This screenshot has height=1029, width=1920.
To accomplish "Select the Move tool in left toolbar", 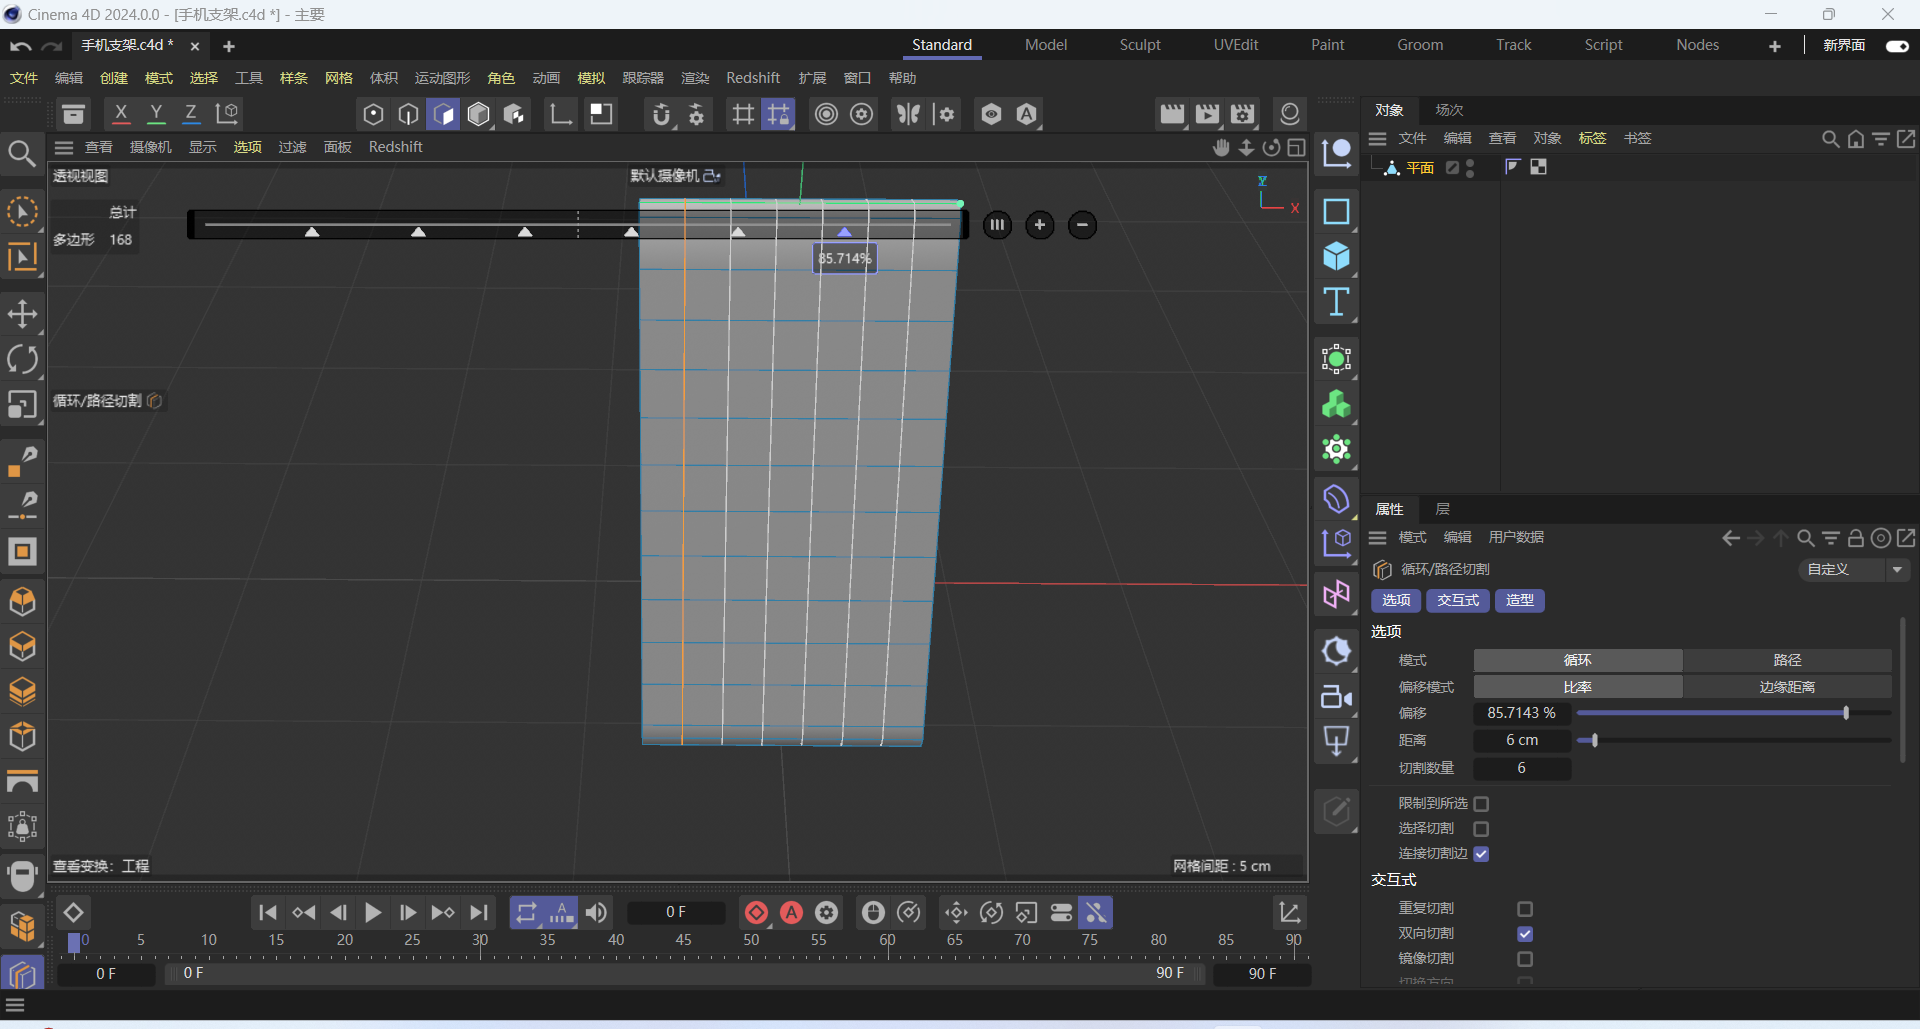I will (x=22, y=314).
